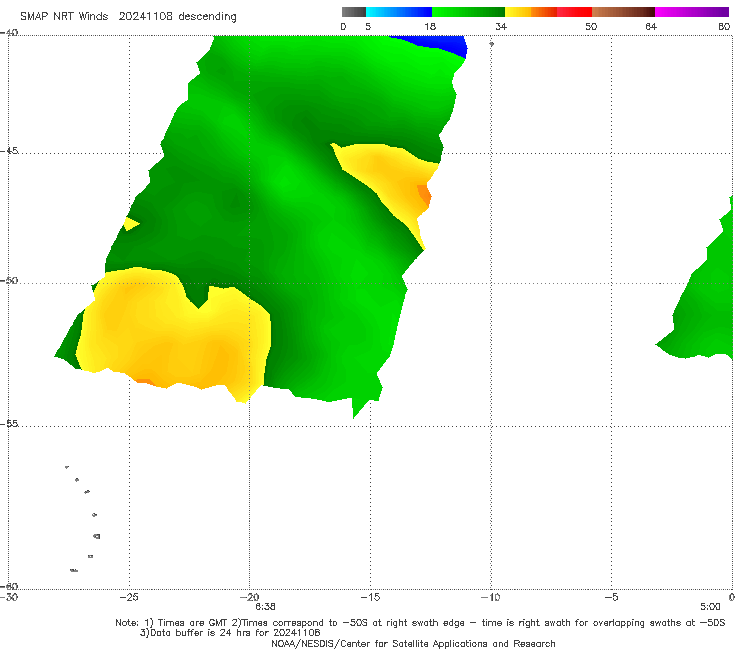Click the color bar label '50'

click(x=591, y=26)
